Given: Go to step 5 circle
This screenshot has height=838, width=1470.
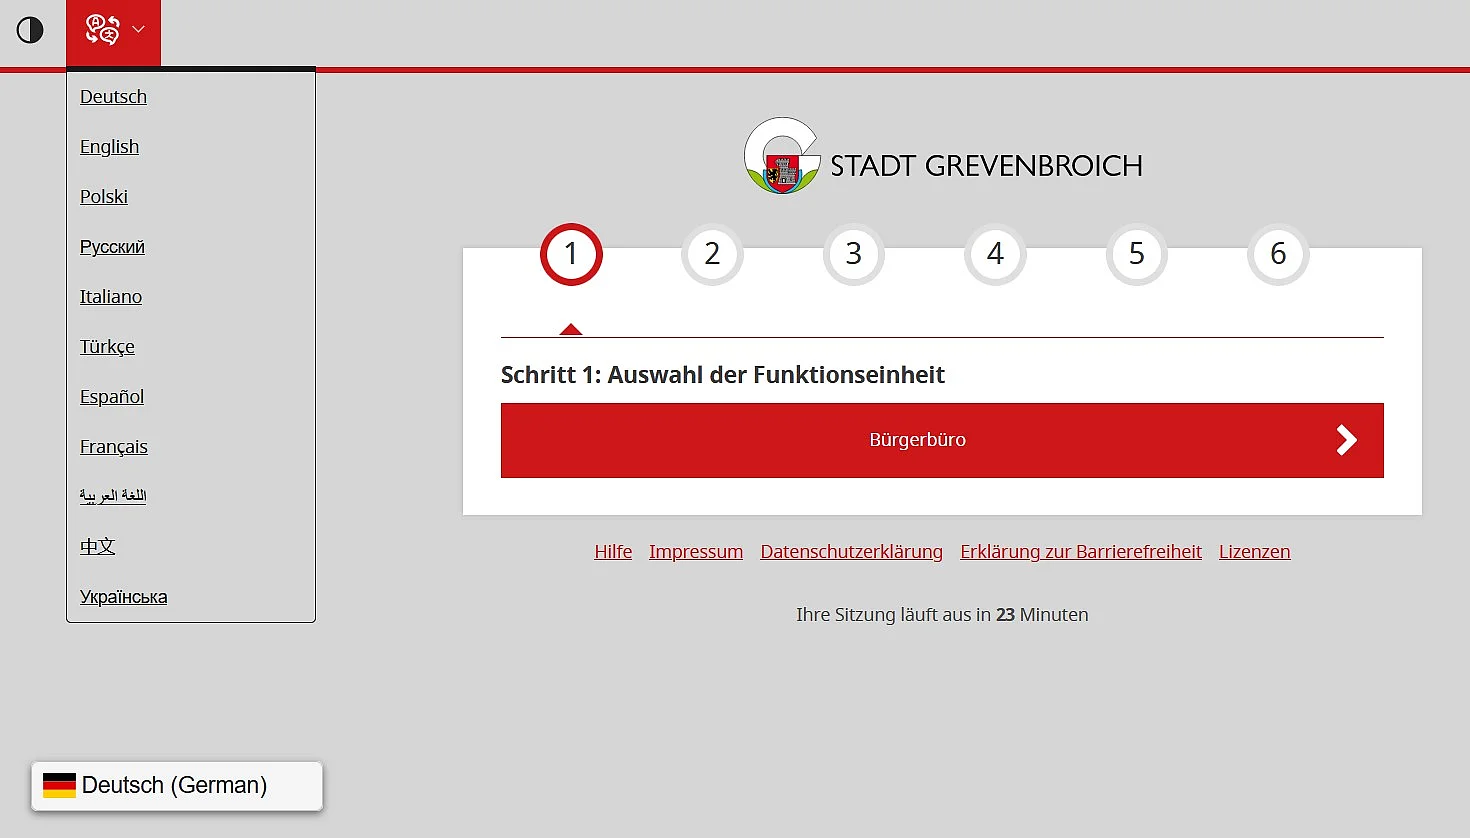Looking at the screenshot, I should coord(1137,254).
